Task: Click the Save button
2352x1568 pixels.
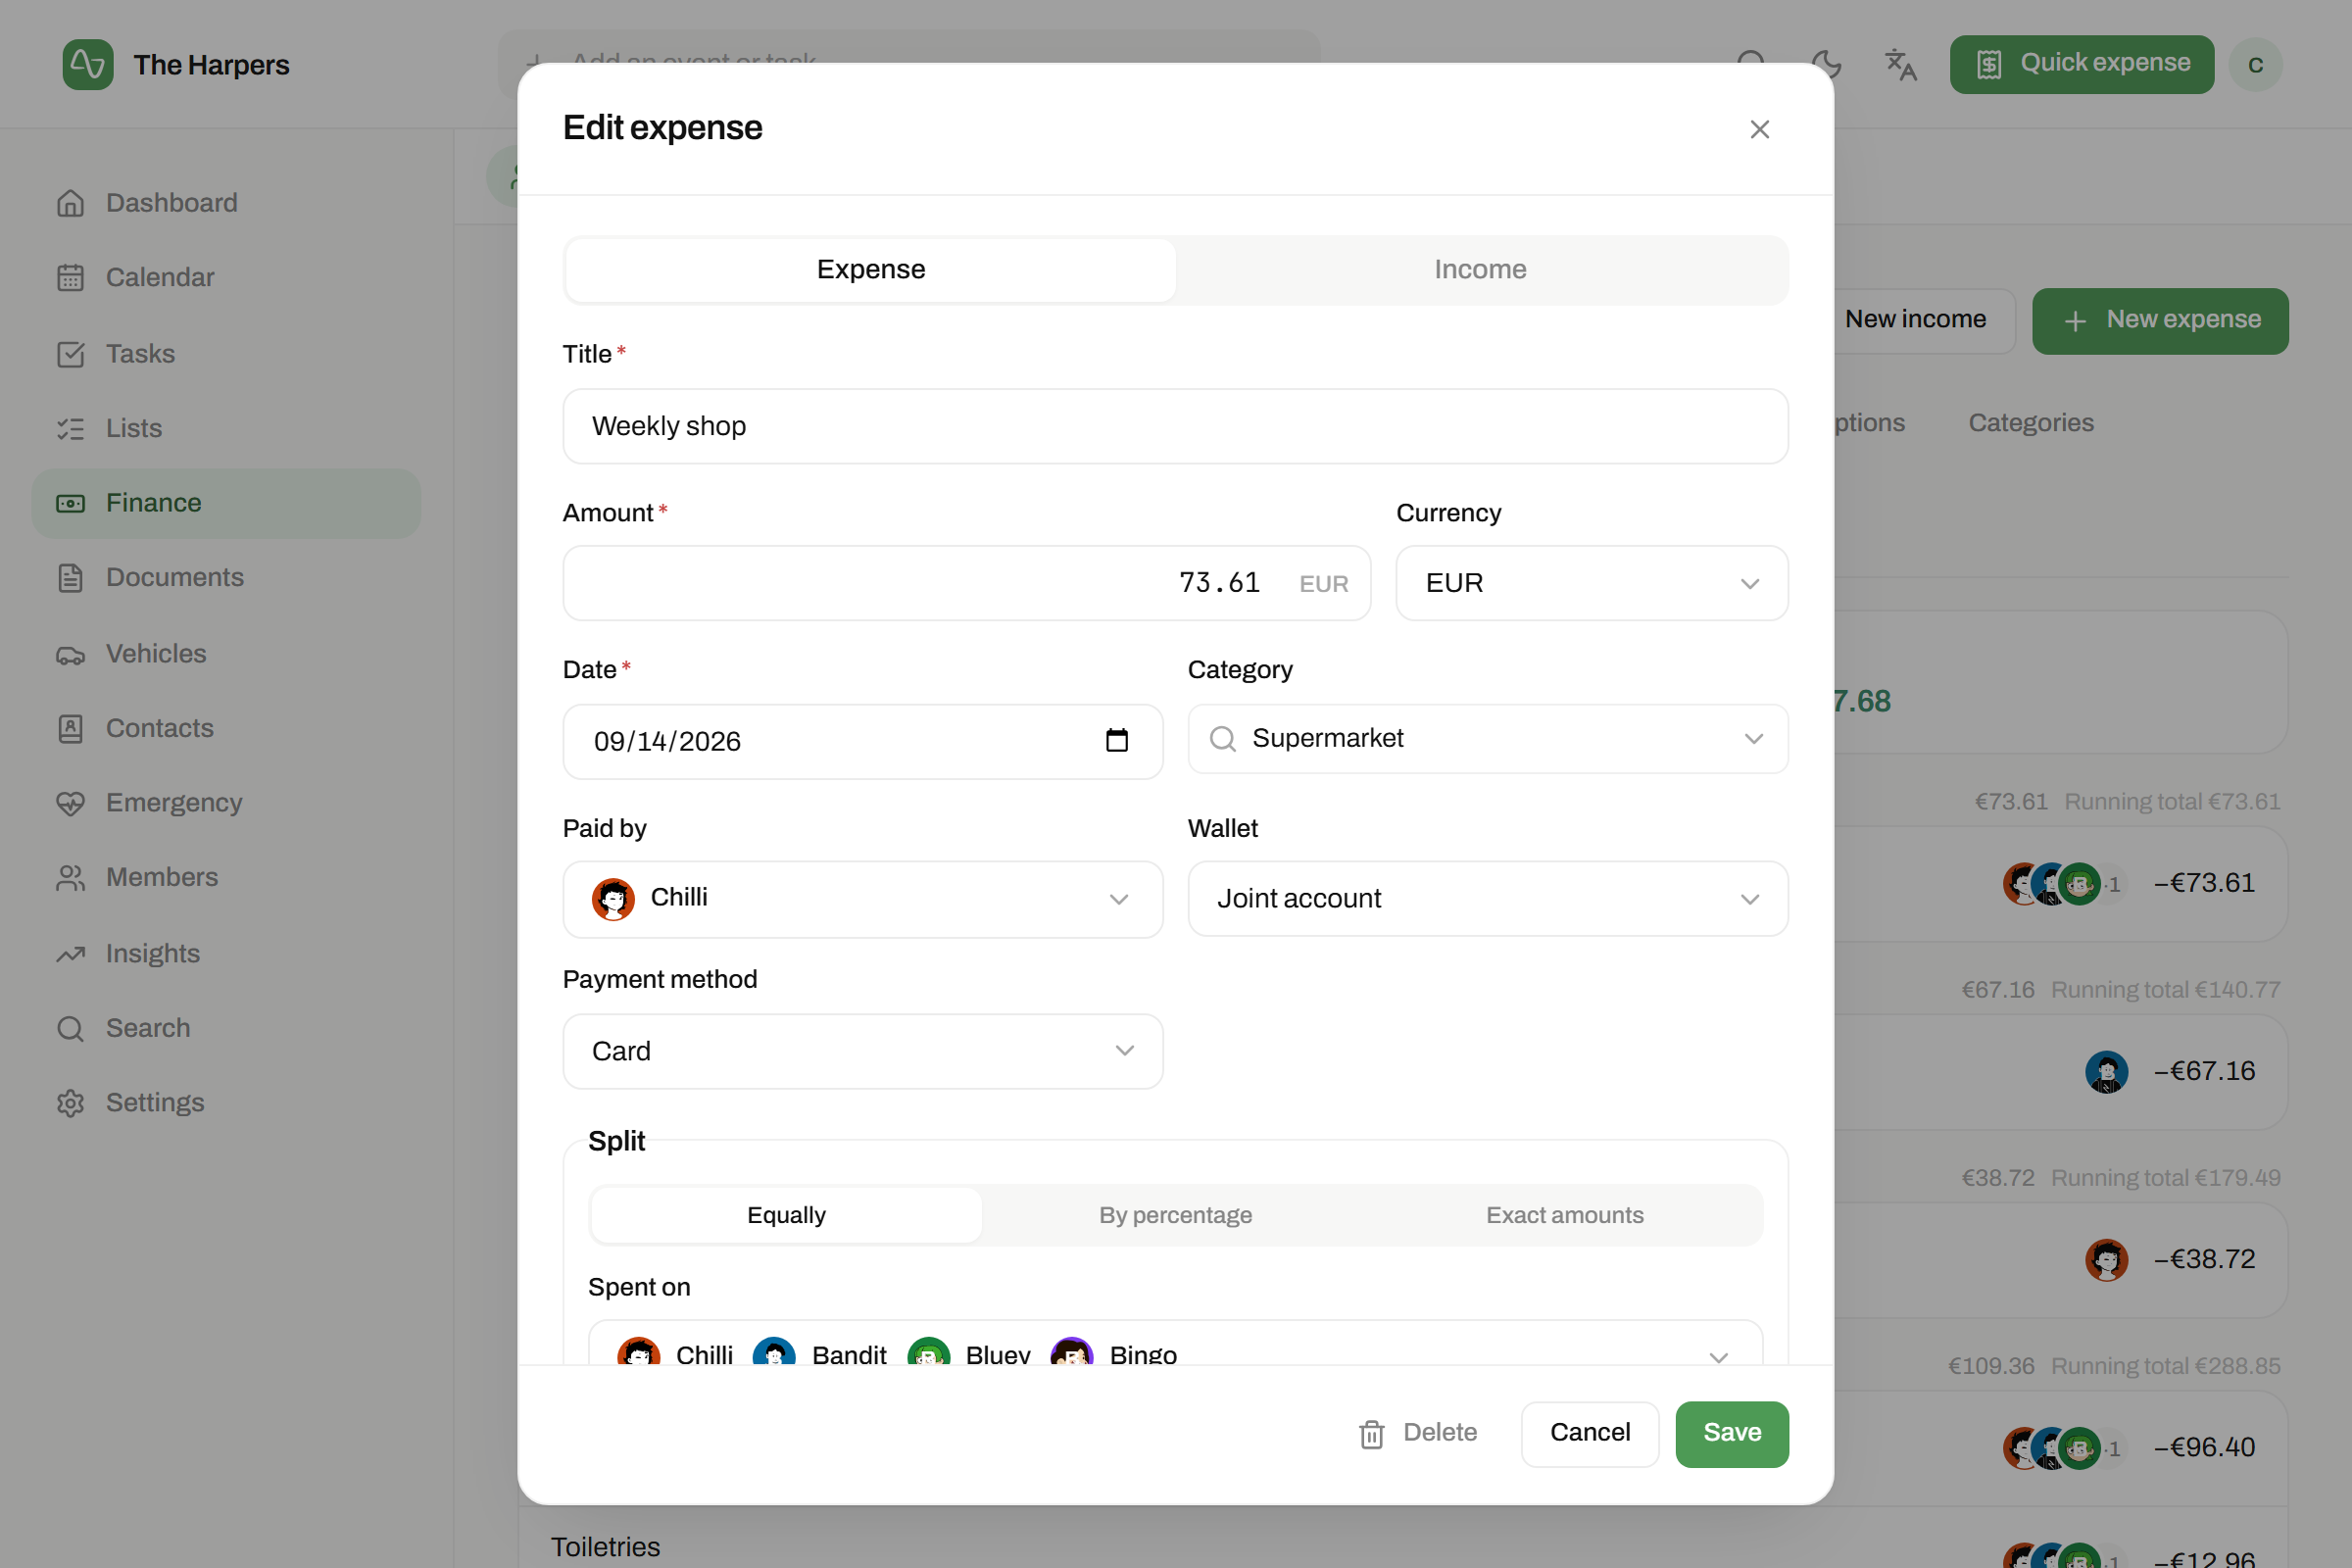Action: (x=1731, y=1434)
